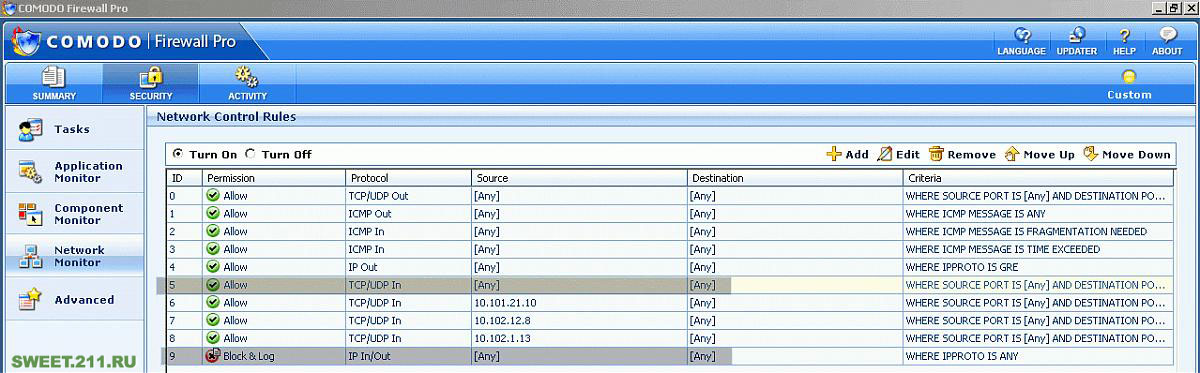Move the selected rule down
The width and height of the screenshot is (1200, 373).
(1126, 154)
